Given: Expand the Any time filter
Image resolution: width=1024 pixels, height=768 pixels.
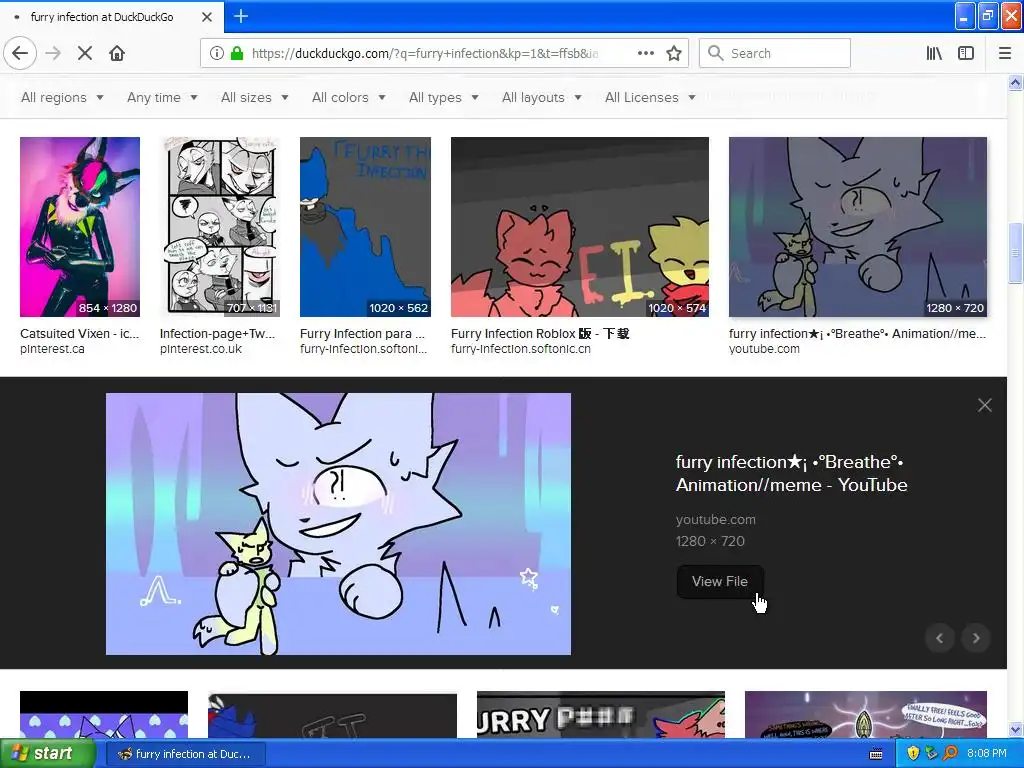Looking at the screenshot, I should point(162,97).
